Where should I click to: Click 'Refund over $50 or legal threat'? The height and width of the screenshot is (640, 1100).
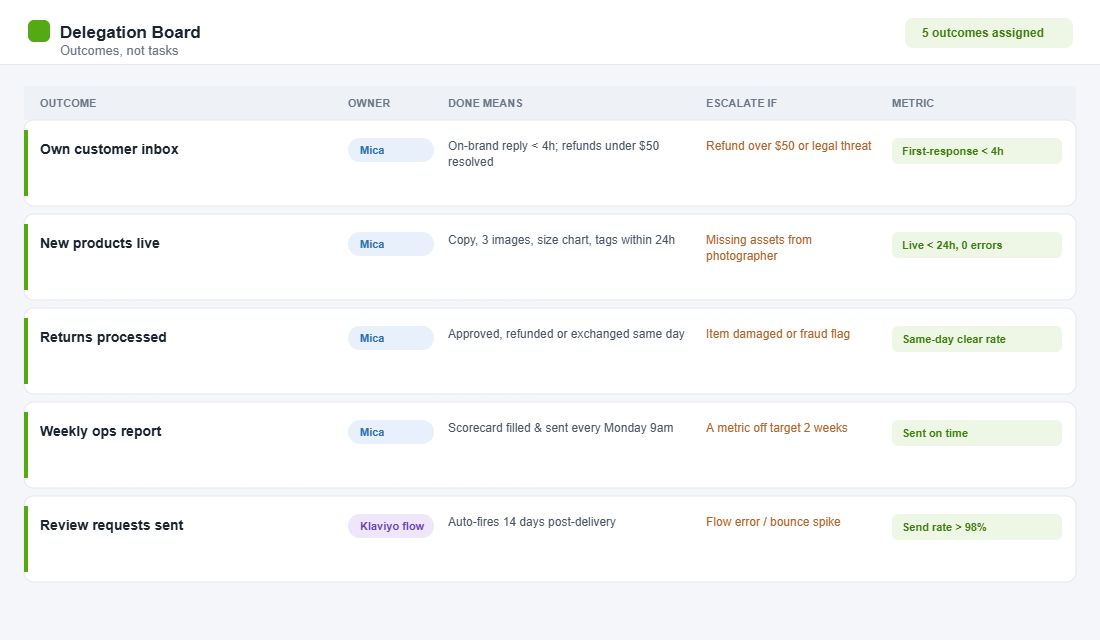[x=789, y=146]
